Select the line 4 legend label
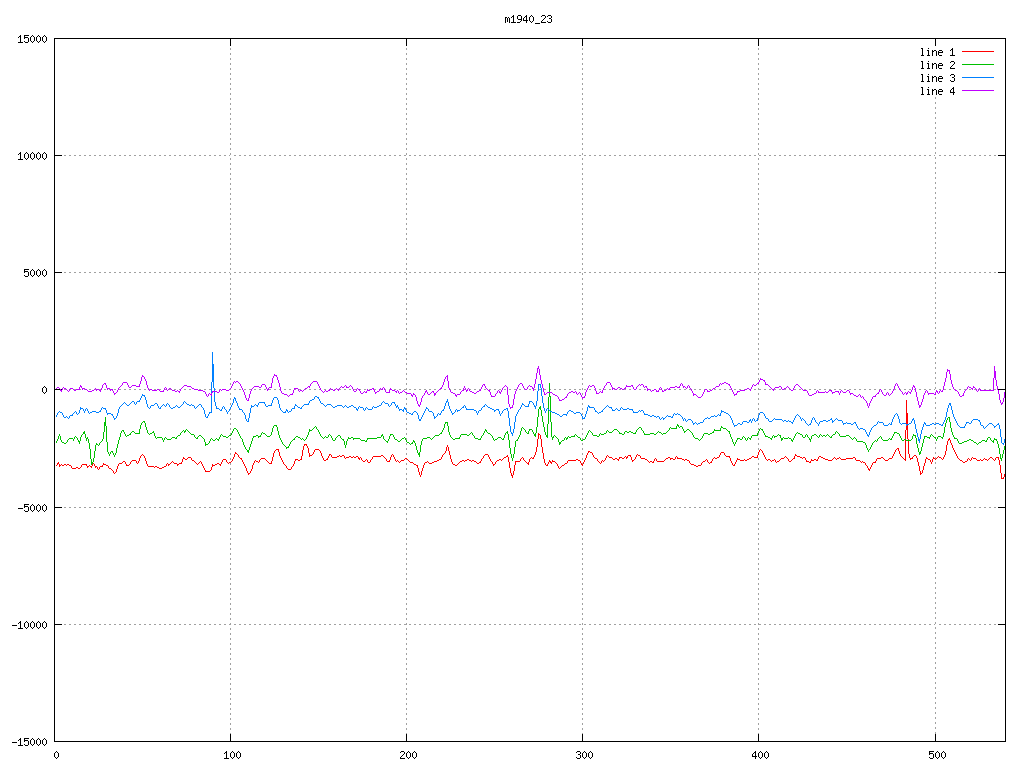 (937, 91)
